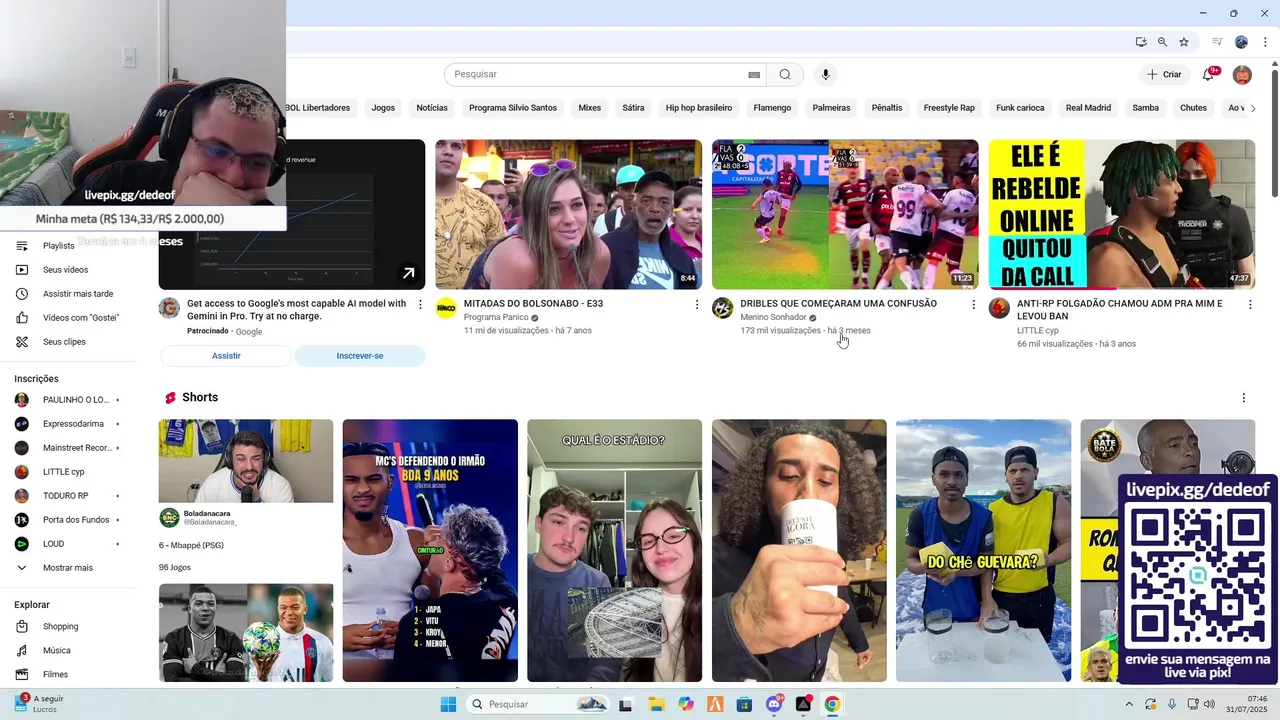Open options for ANTI-RP FOLGADÃO video

pos(1249,304)
